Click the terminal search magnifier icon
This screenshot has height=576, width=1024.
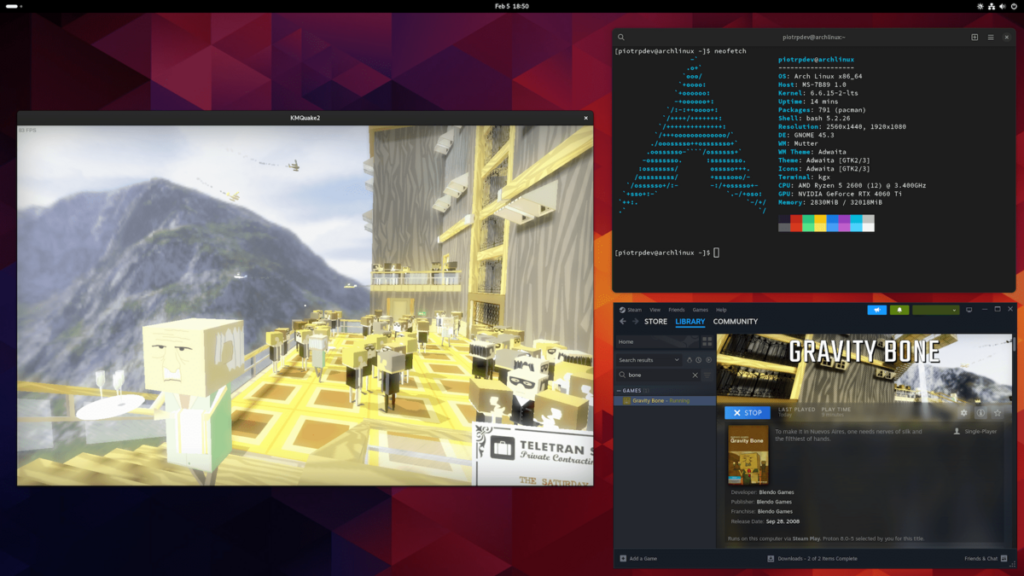[622, 37]
